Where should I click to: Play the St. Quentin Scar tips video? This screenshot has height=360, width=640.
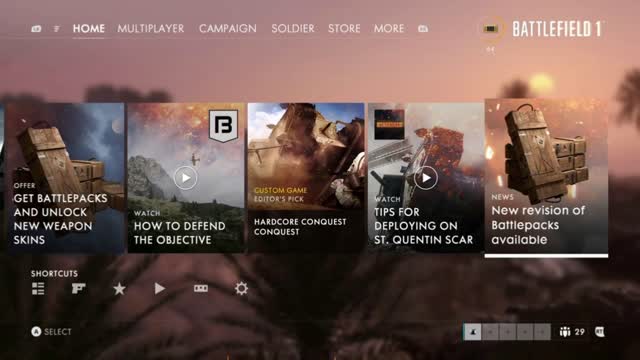426,178
